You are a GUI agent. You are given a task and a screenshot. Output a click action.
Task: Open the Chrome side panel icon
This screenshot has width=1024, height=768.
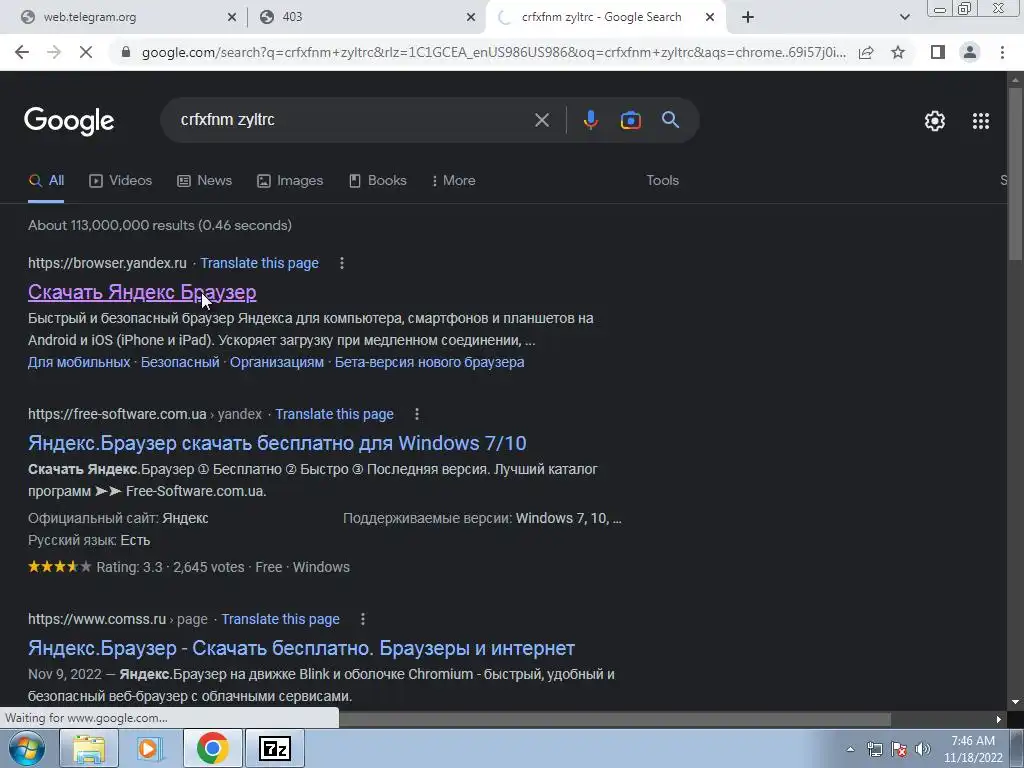938,52
